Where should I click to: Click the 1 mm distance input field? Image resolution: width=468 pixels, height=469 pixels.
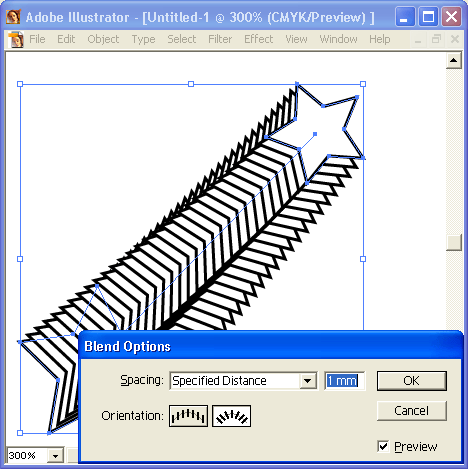point(345,381)
